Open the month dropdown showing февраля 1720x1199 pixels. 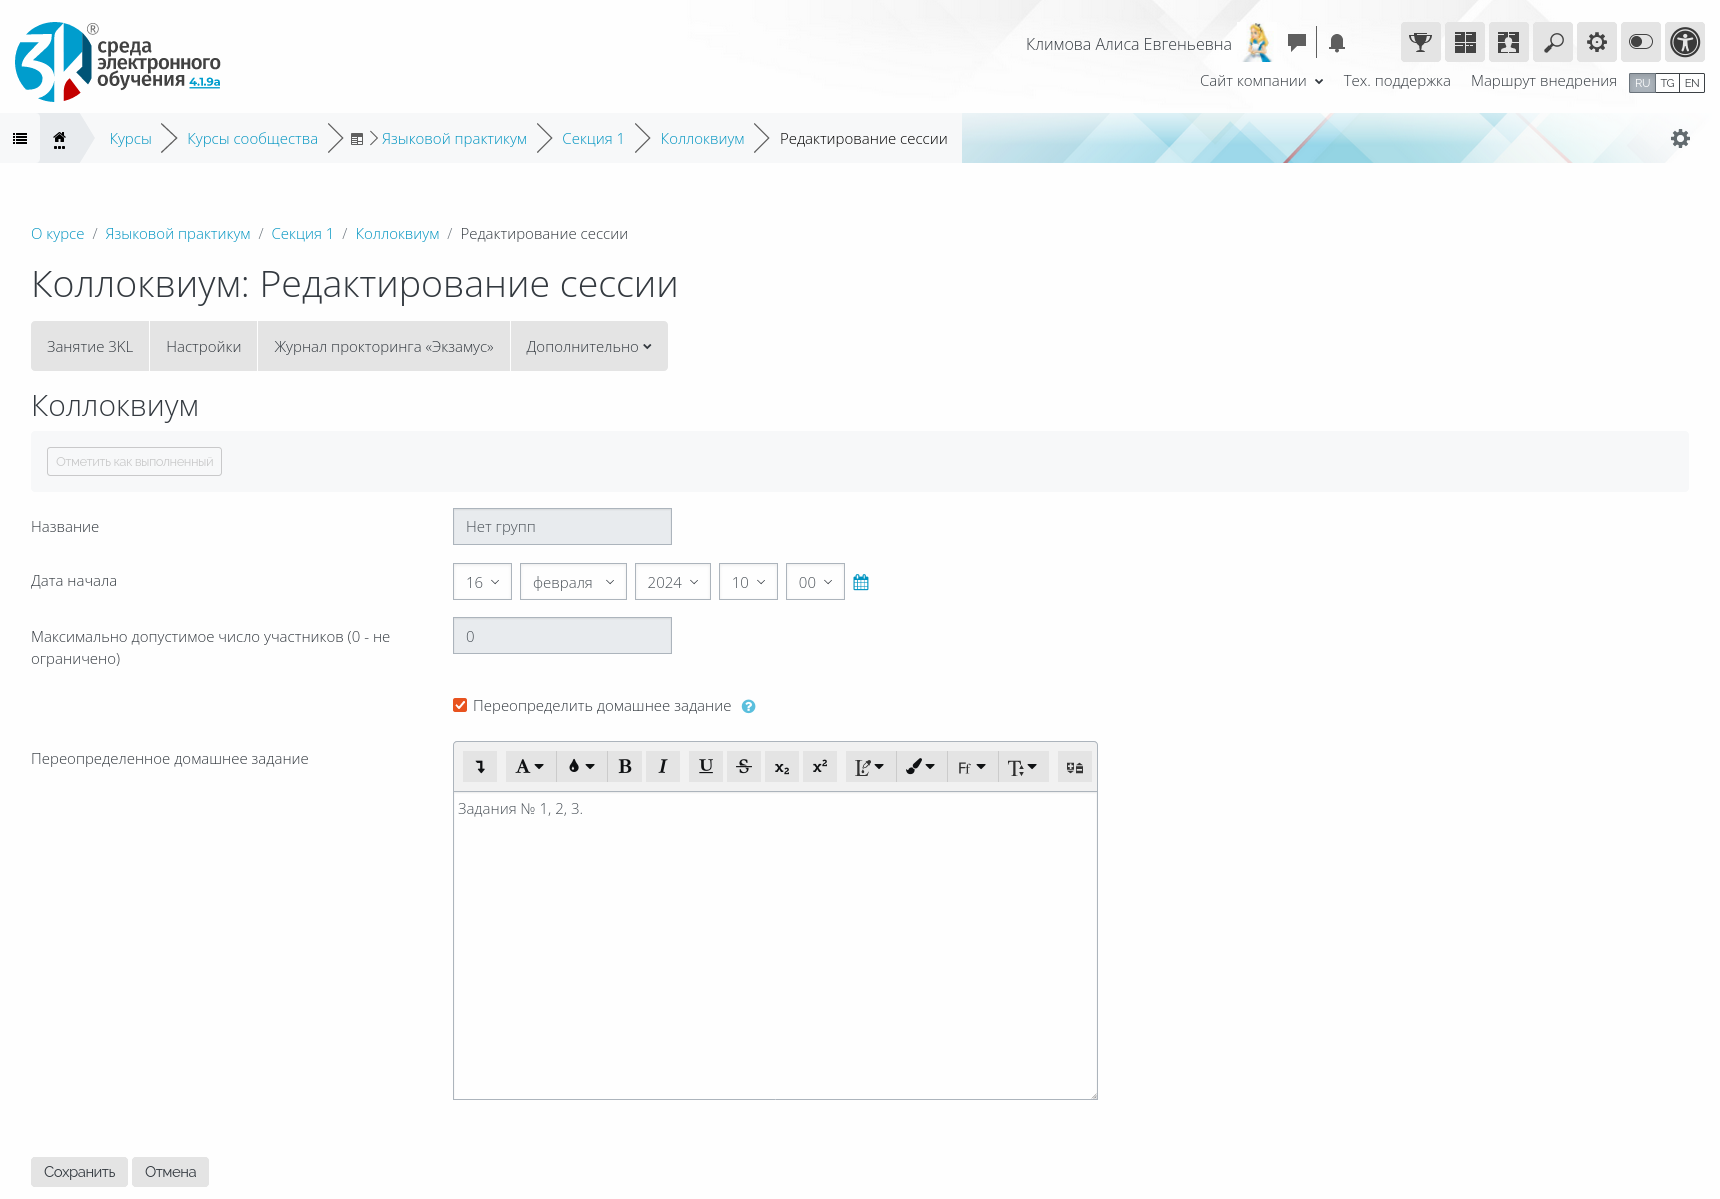click(573, 582)
